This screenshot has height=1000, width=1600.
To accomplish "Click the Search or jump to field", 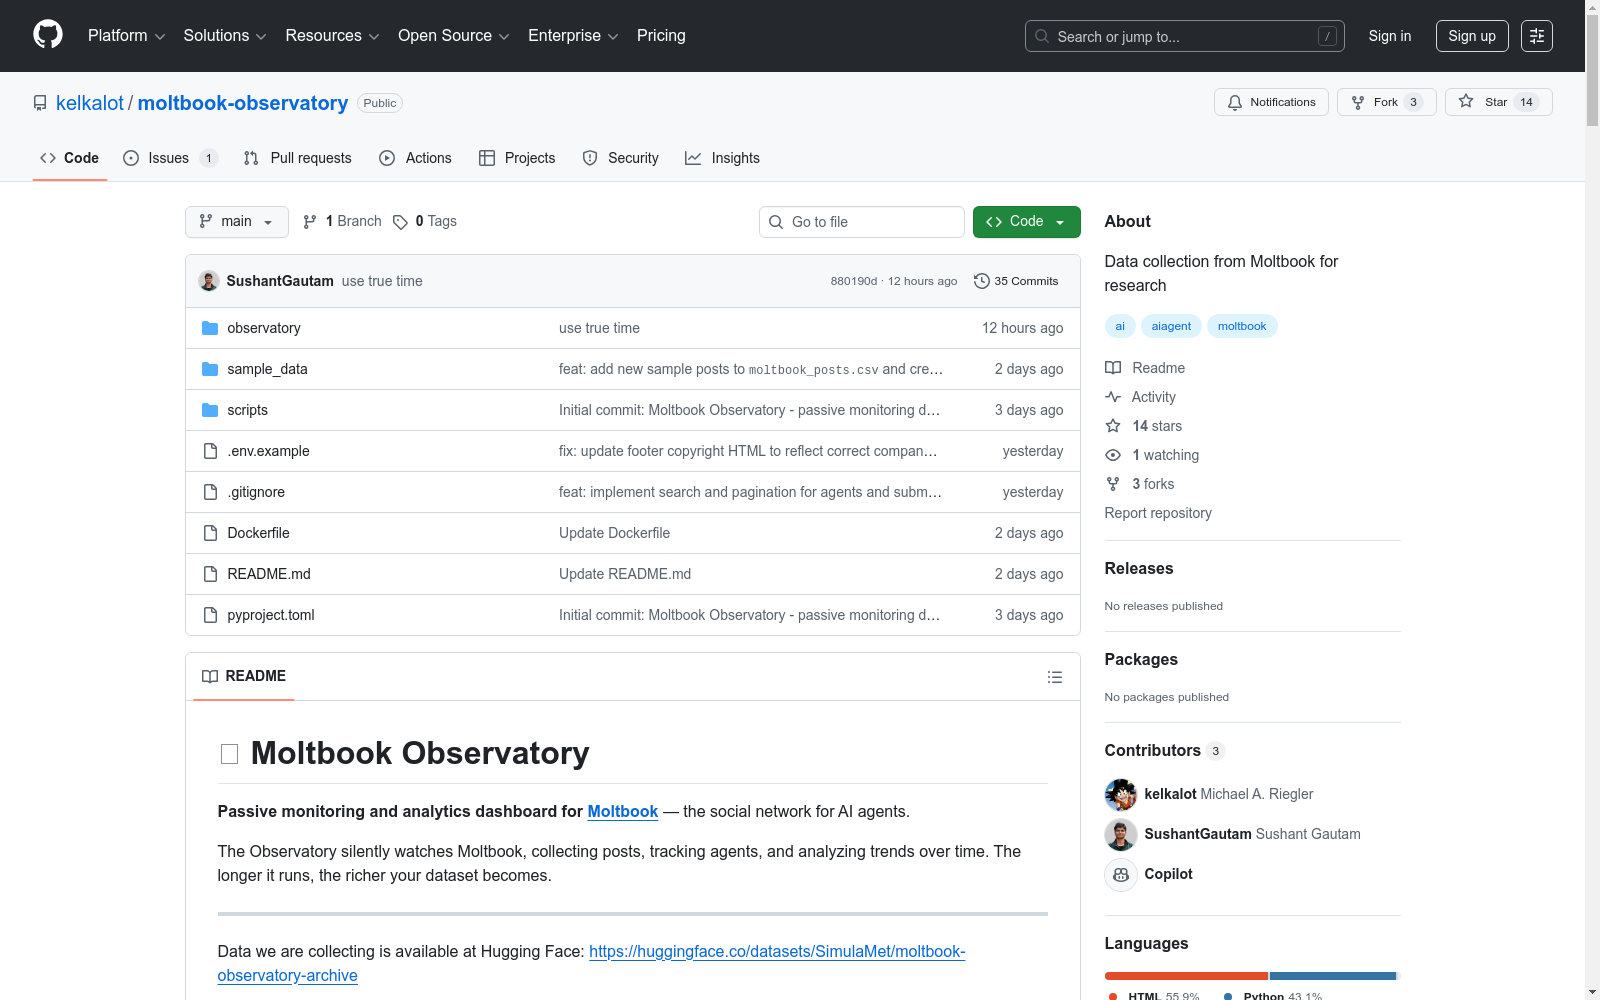I will coord(1185,36).
